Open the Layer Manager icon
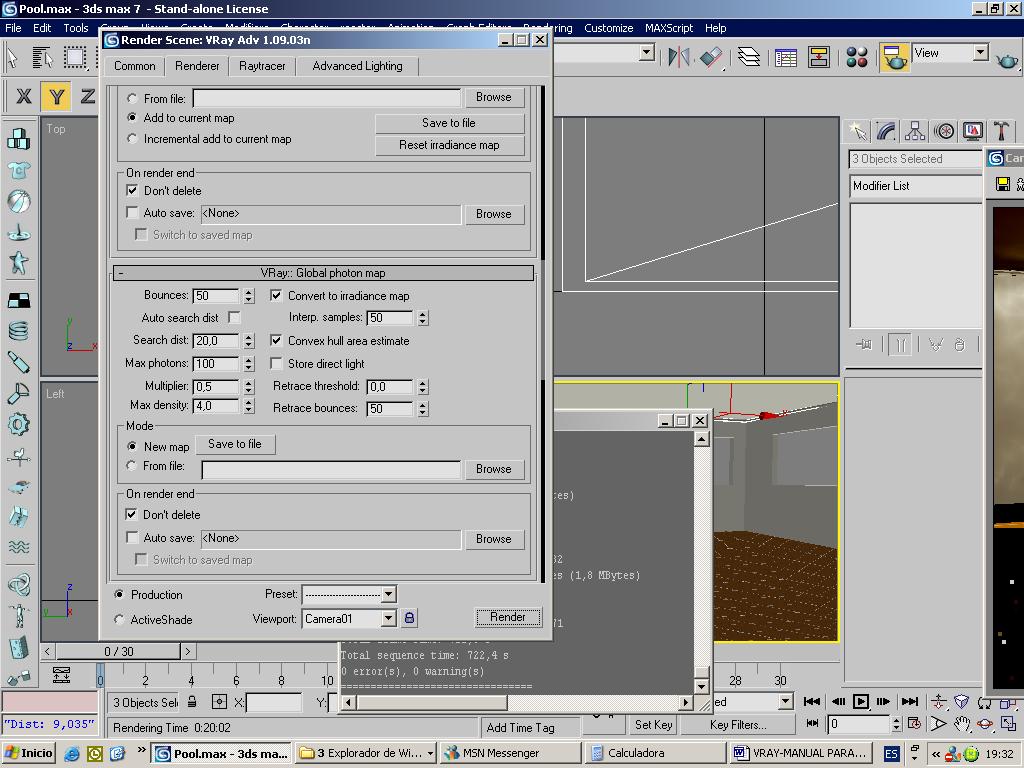 pyautogui.click(x=749, y=57)
